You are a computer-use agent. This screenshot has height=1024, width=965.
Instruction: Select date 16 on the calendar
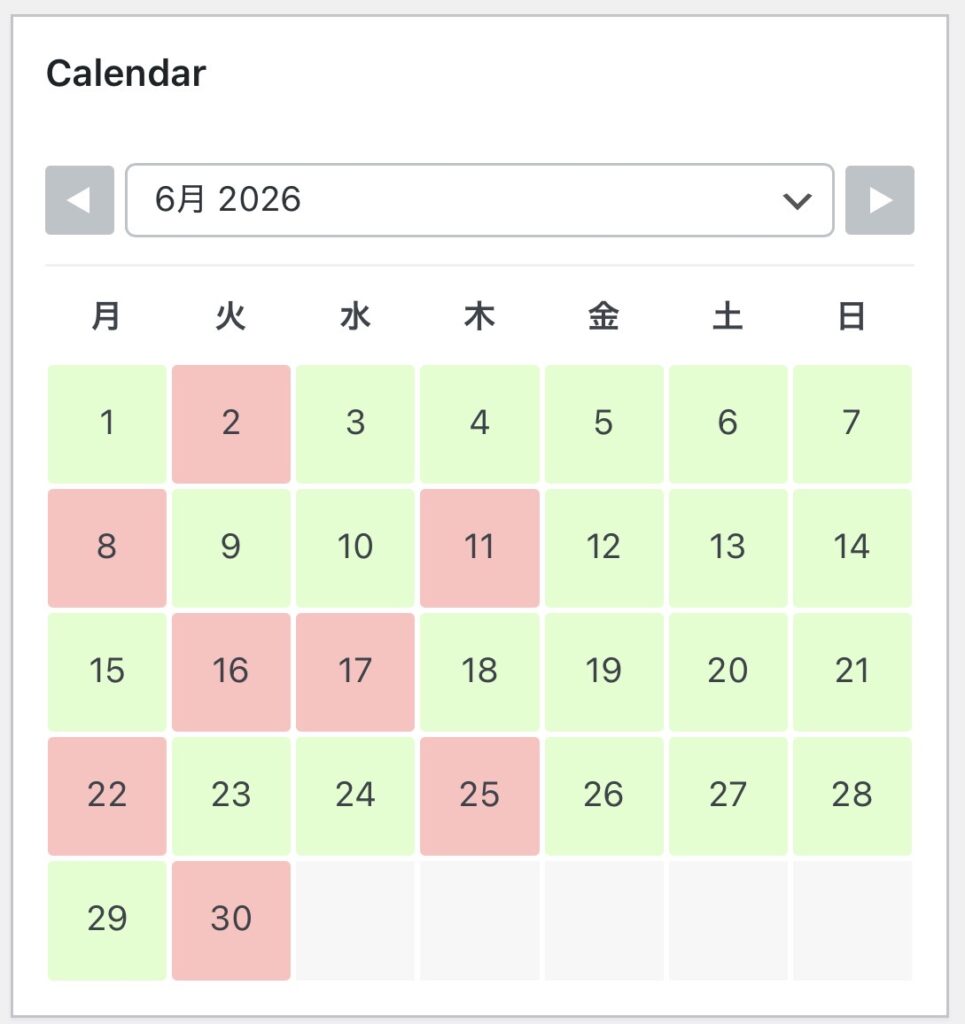(231, 671)
